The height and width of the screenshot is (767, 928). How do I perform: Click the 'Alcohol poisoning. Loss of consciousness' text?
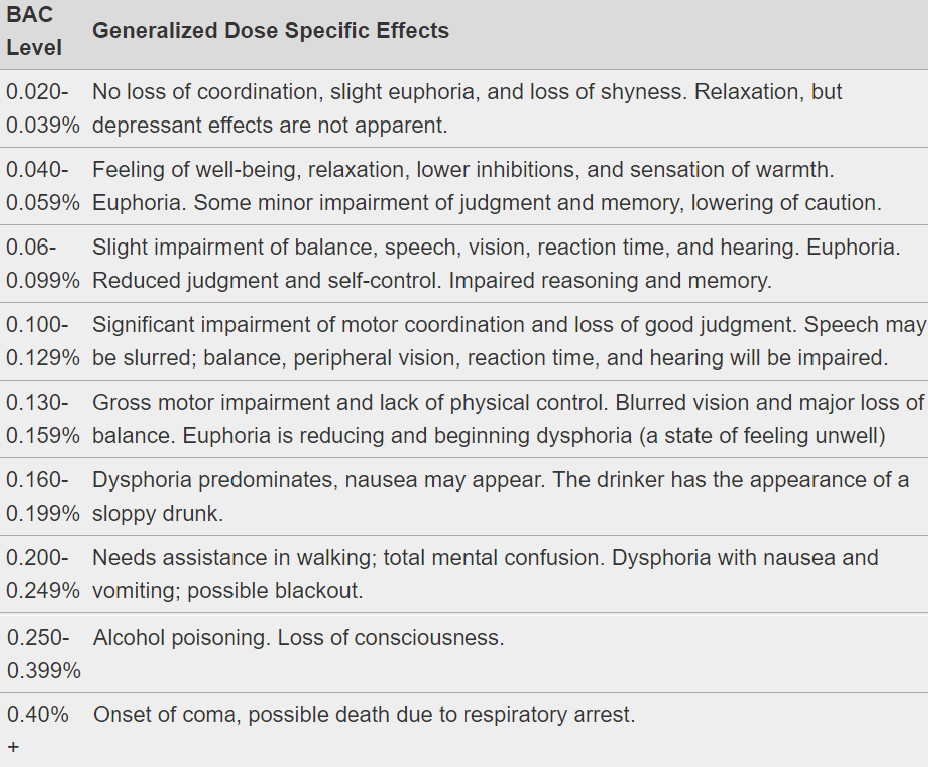(298, 638)
